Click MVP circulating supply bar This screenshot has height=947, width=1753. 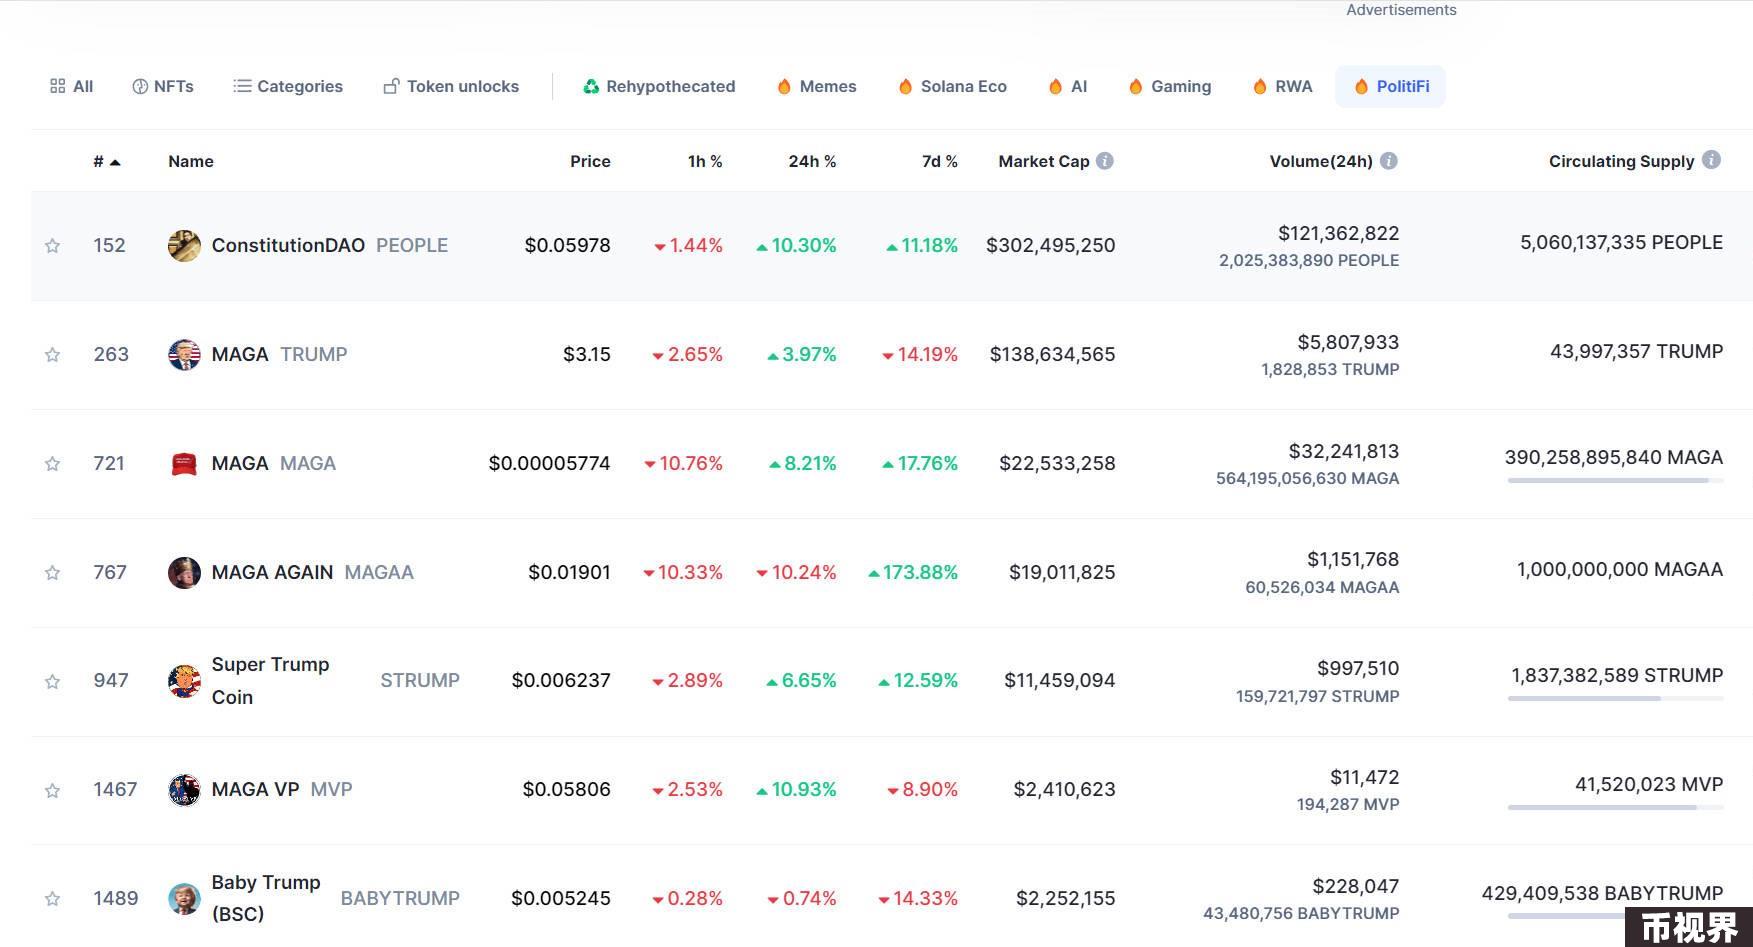pyautogui.click(x=1615, y=808)
